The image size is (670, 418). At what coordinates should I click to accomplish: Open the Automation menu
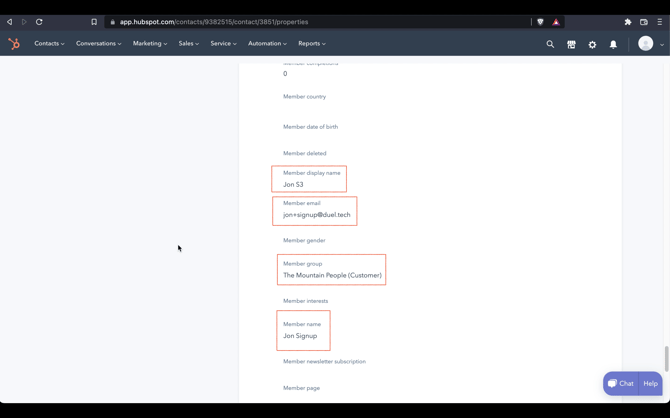point(267,44)
